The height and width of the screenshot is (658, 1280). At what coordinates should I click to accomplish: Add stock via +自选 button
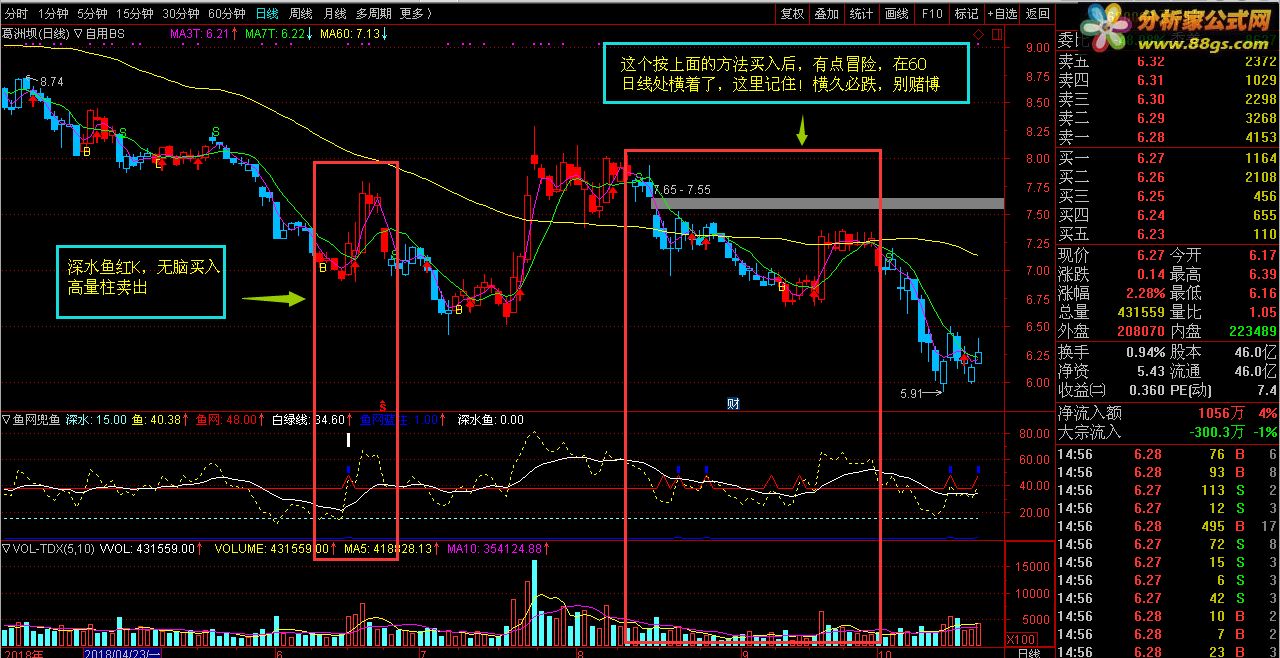[1002, 14]
